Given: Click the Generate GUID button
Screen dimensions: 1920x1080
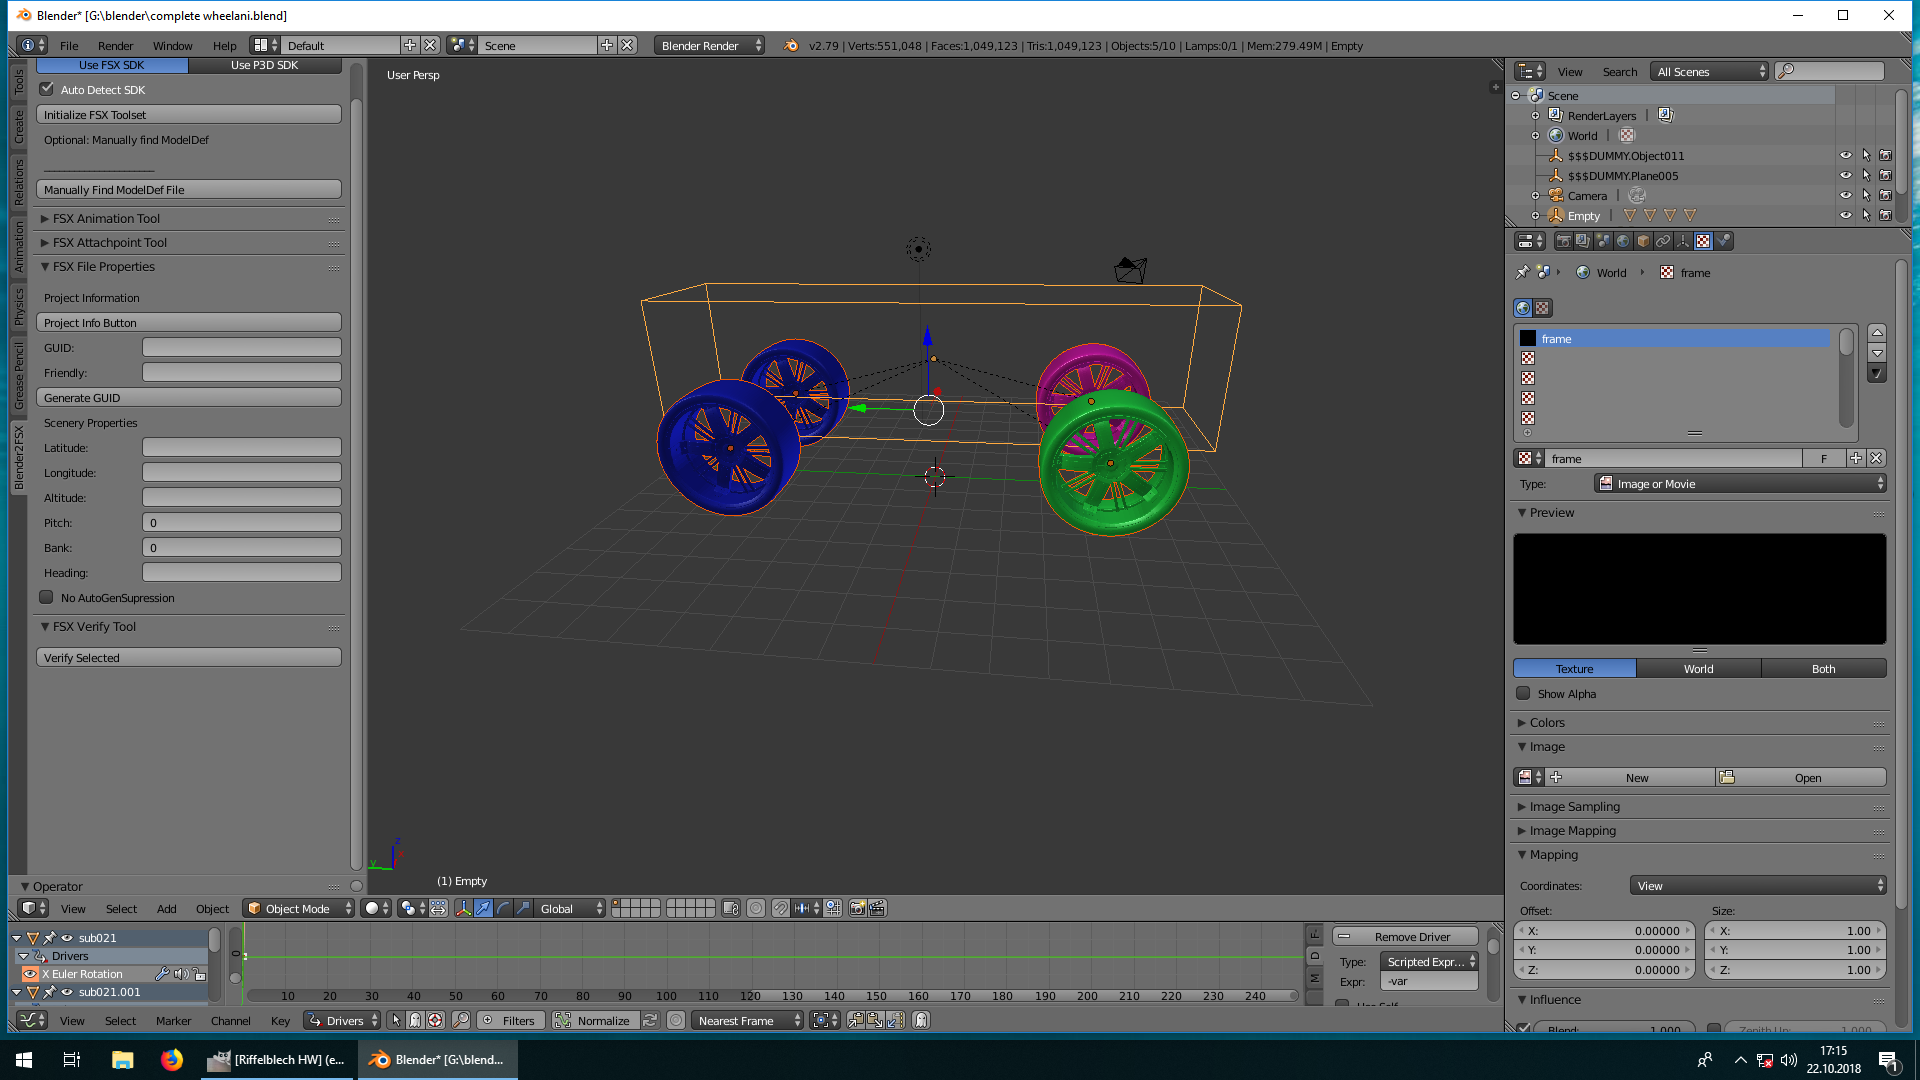Looking at the screenshot, I should pyautogui.click(x=189, y=397).
